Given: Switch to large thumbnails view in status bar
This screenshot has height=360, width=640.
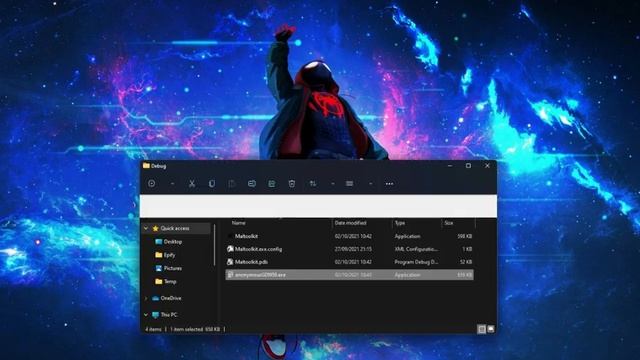Looking at the screenshot, I should click(x=491, y=329).
